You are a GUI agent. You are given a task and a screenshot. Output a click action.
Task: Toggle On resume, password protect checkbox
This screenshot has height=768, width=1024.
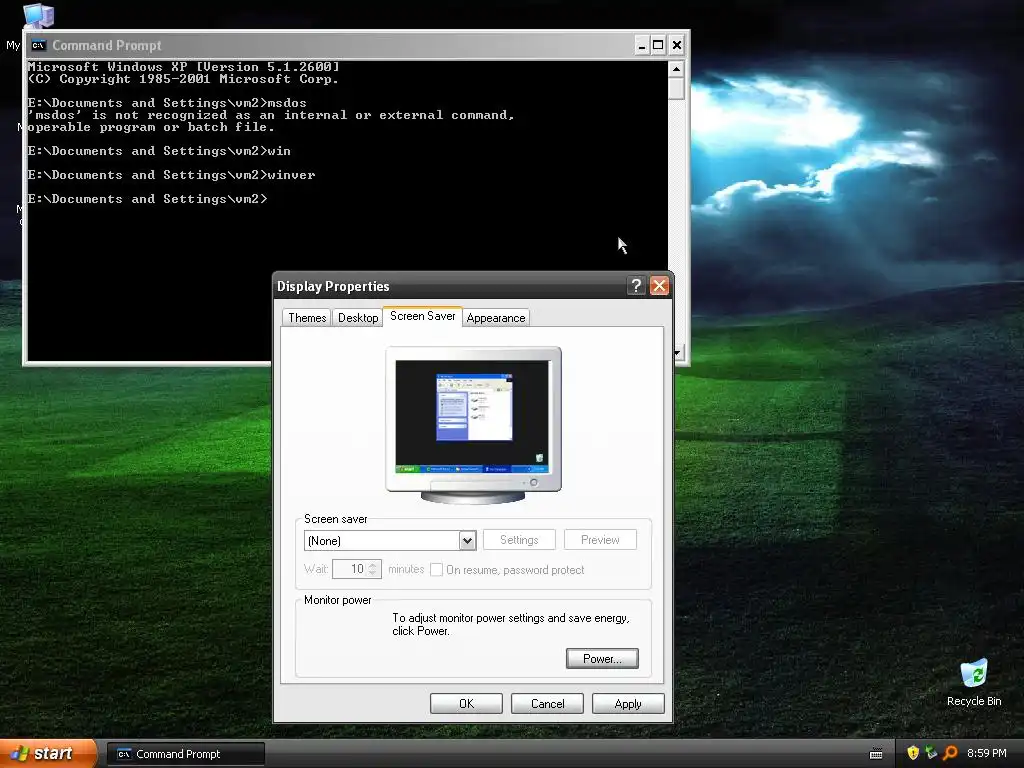(436, 569)
